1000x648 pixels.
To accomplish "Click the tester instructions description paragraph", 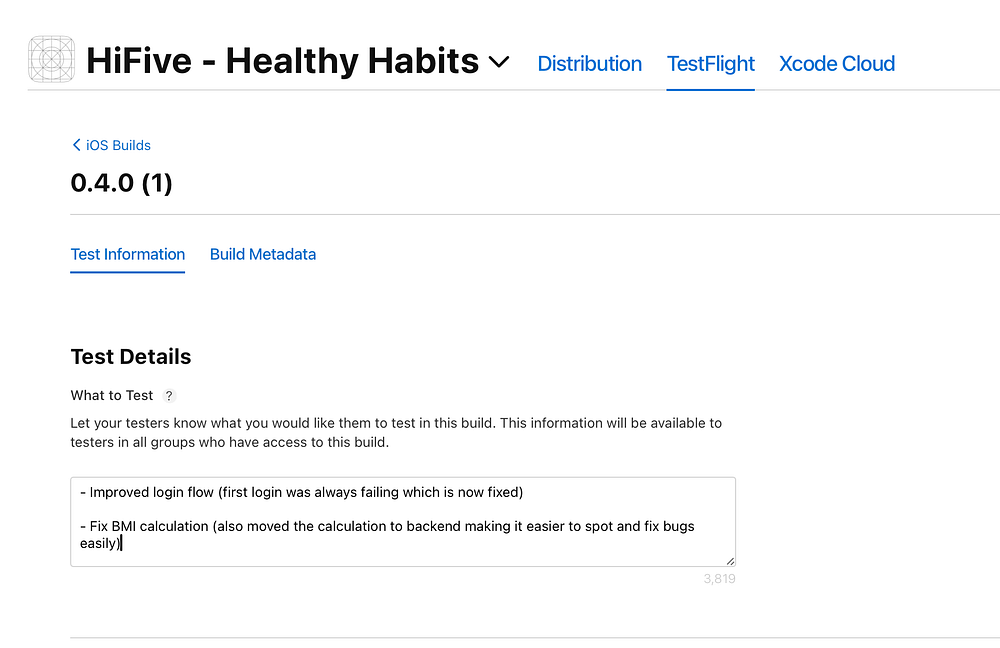I will point(395,432).
